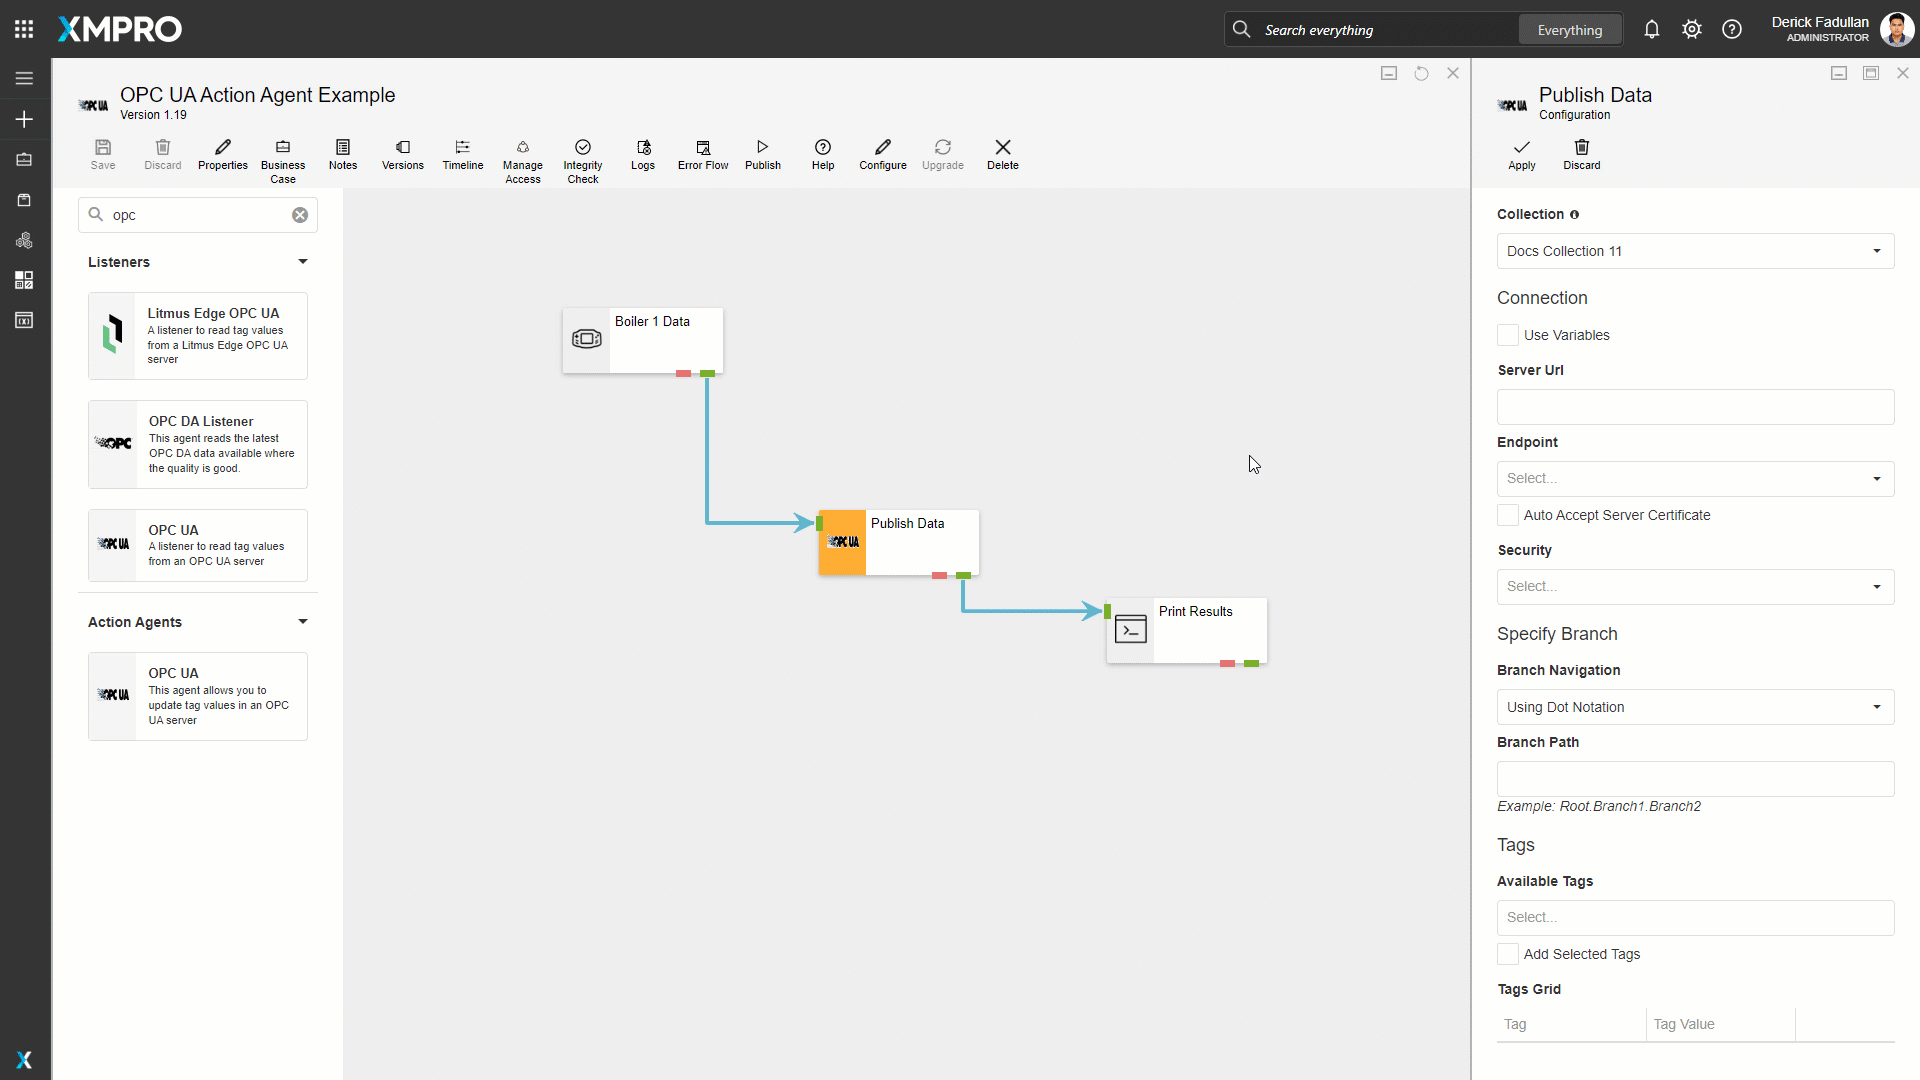Apply the Publish Data configuration
Viewport: 1920px width, 1080px height.
point(1521,154)
